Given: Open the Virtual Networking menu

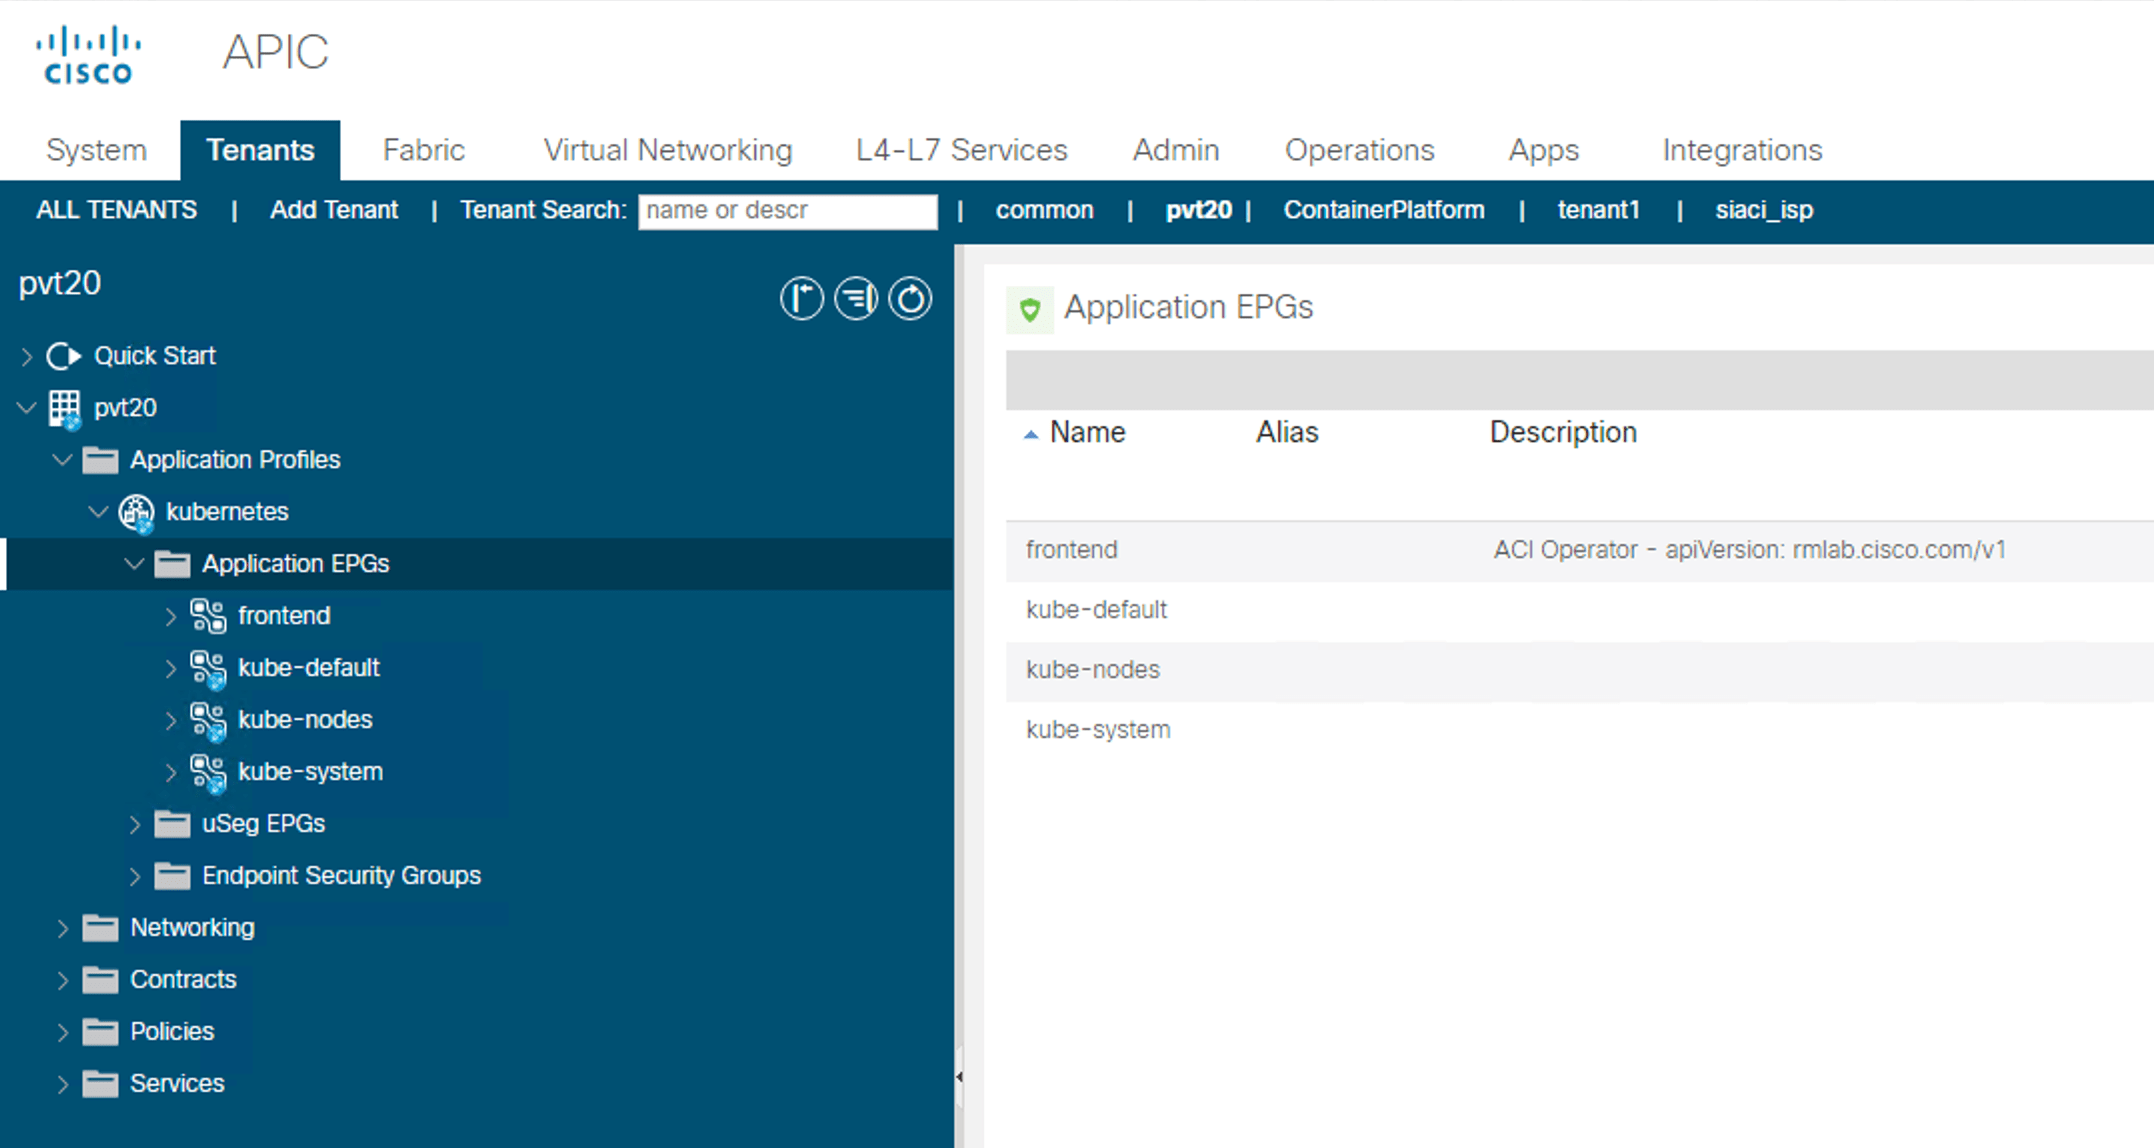Looking at the screenshot, I should click(x=667, y=149).
